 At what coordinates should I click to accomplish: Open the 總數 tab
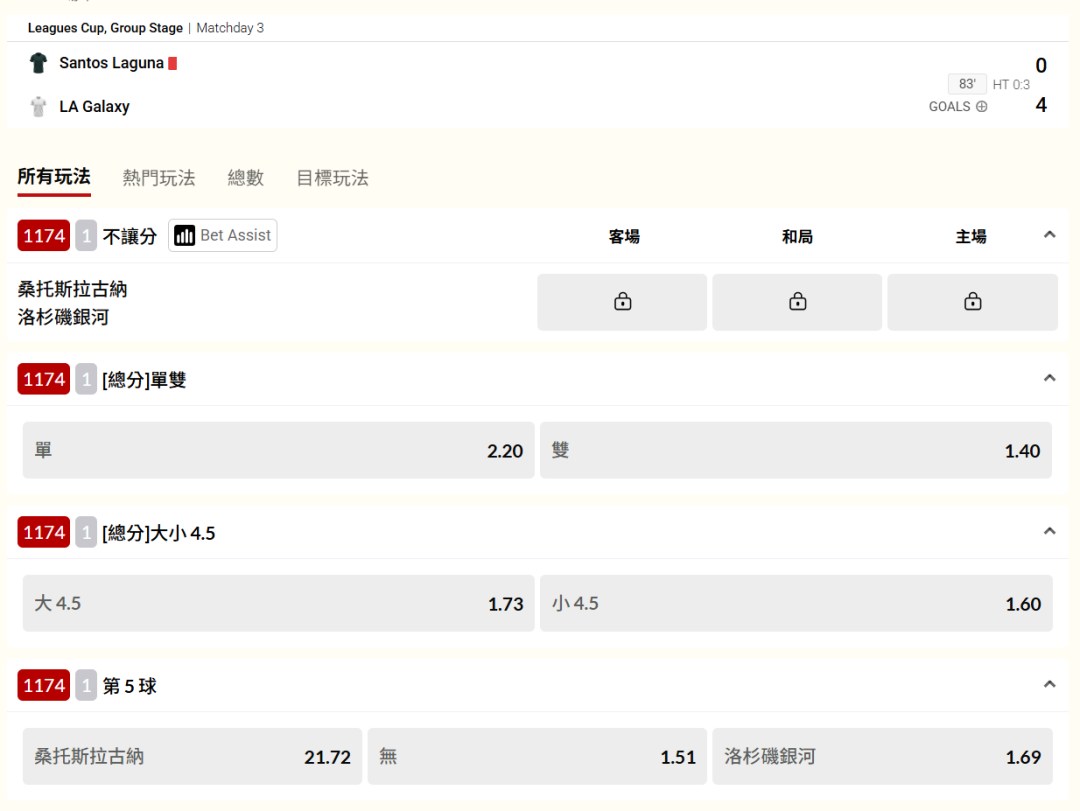click(x=246, y=178)
